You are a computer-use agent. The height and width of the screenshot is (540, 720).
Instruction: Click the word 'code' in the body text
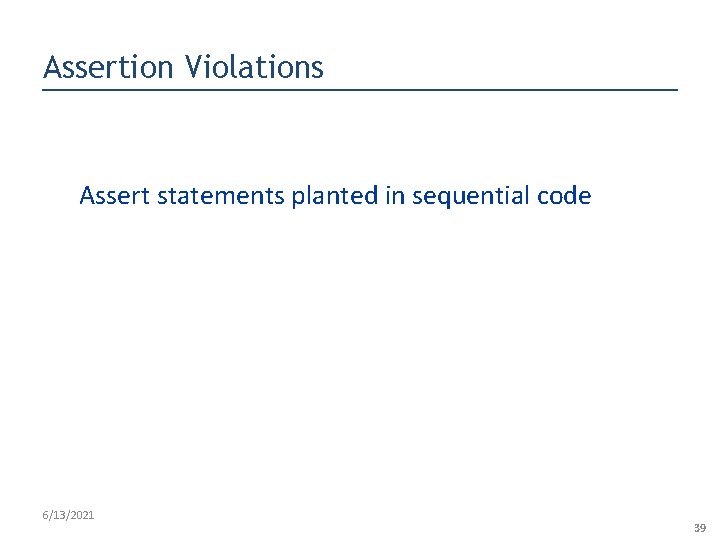click(564, 196)
